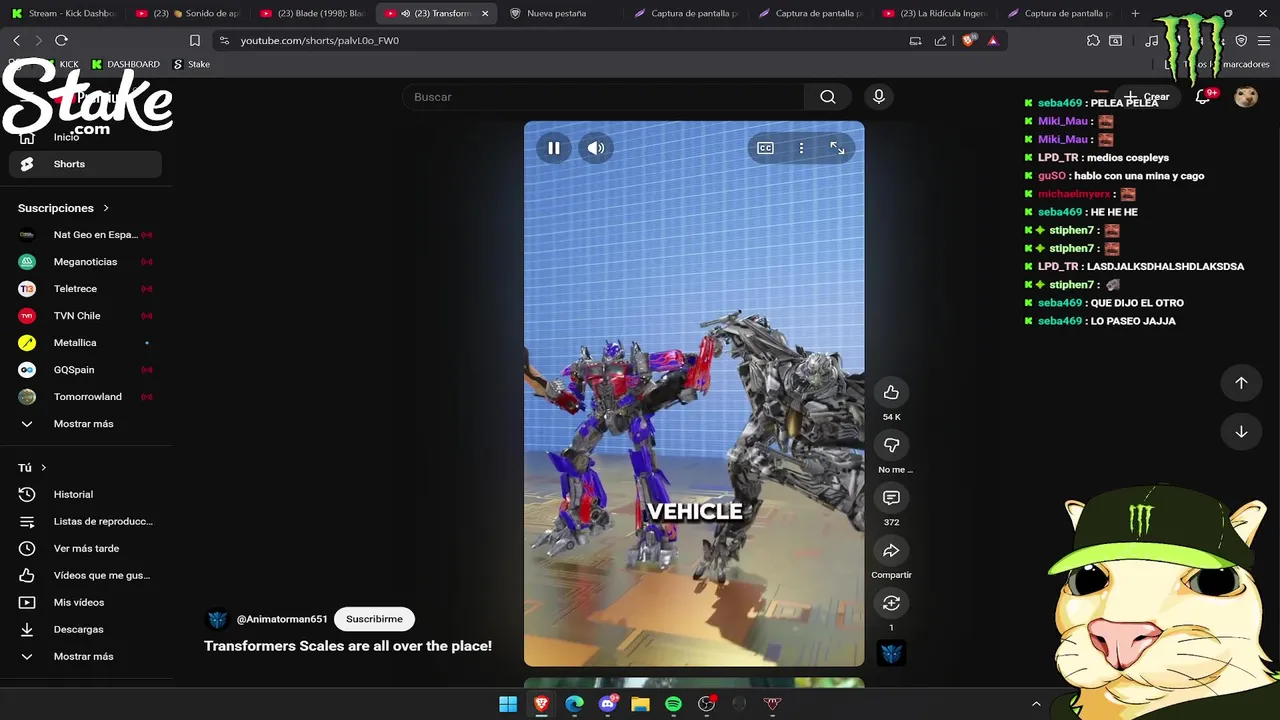The image size is (1280, 720).
Task: Open Spotify from the taskbar
Action: (x=673, y=704)
